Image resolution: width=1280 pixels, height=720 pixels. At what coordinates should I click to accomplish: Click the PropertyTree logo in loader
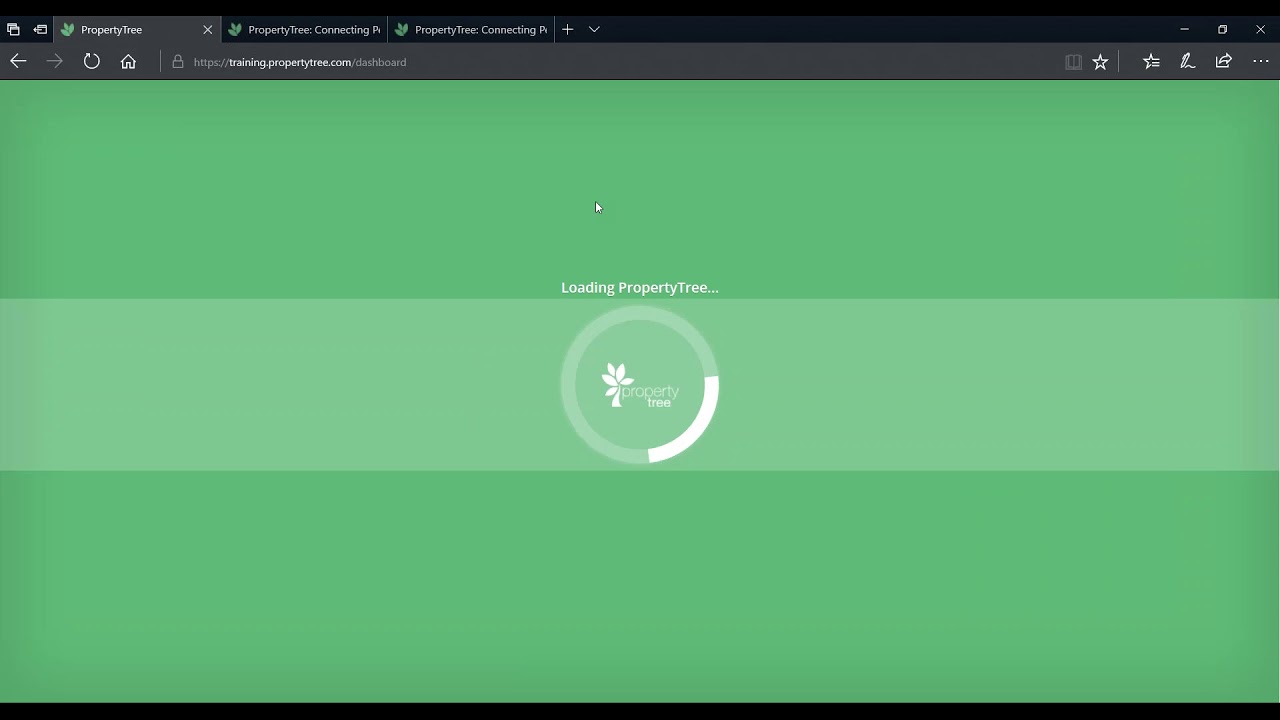640,385
